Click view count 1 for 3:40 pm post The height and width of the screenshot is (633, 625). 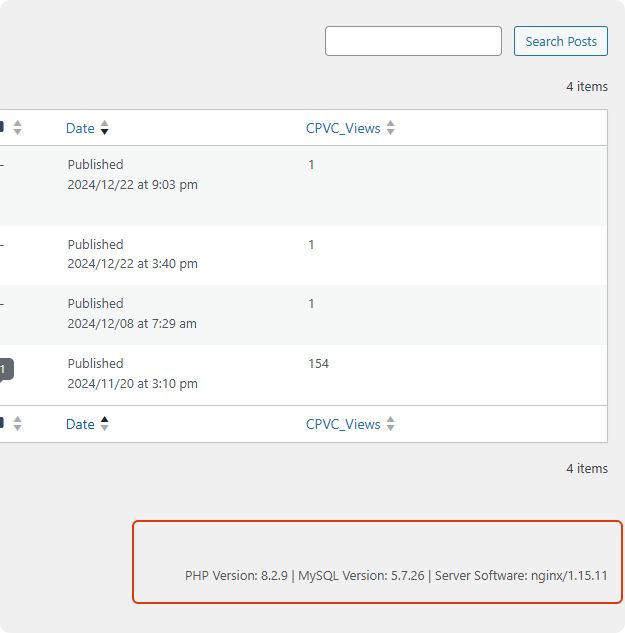[x=311, y=244]
